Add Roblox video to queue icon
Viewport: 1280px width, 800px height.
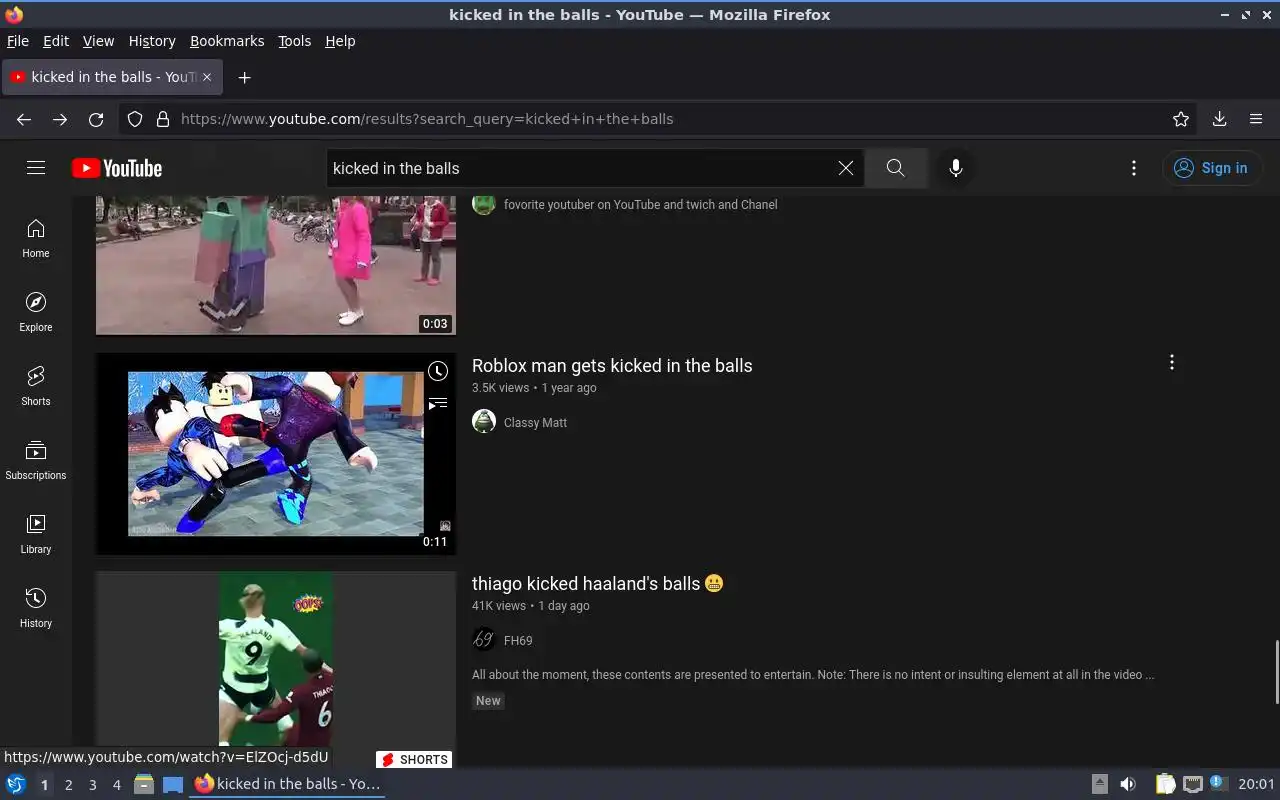click(438, 404)
